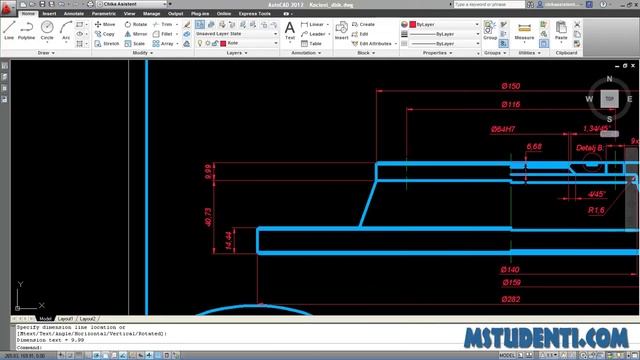640x360 pixels.
Task: Toggle the layer on/off lightbulb icon
Action: 200,43
